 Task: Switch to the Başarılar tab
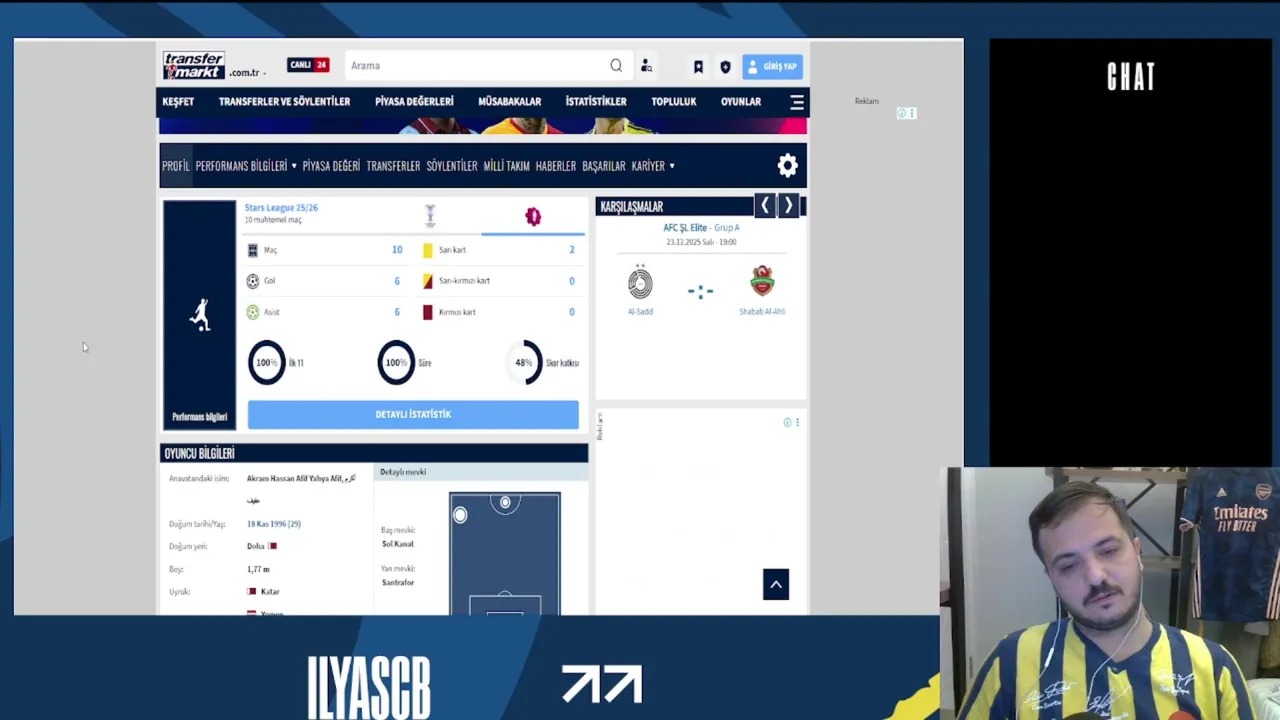[x=604, y=166]
